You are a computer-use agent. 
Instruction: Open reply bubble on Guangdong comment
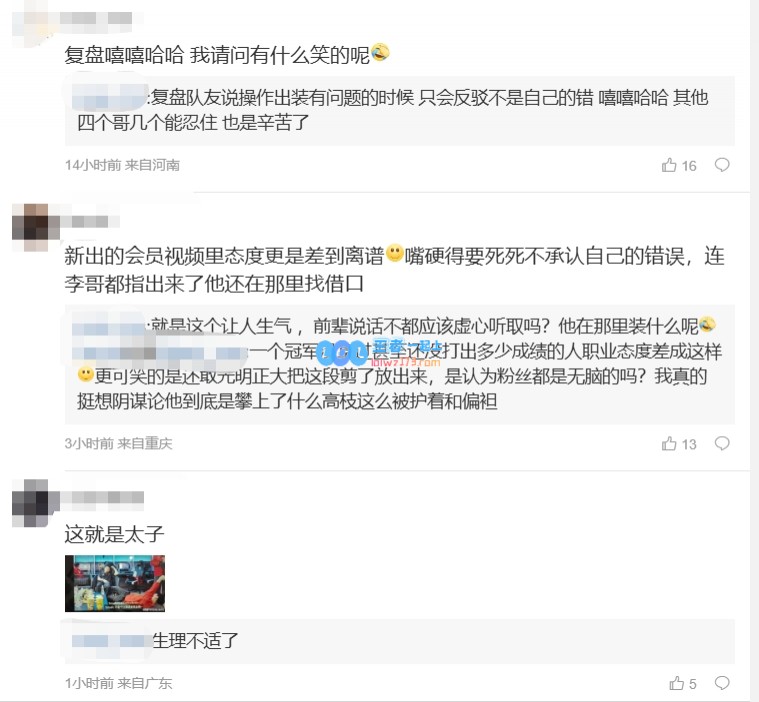(722, 683)
